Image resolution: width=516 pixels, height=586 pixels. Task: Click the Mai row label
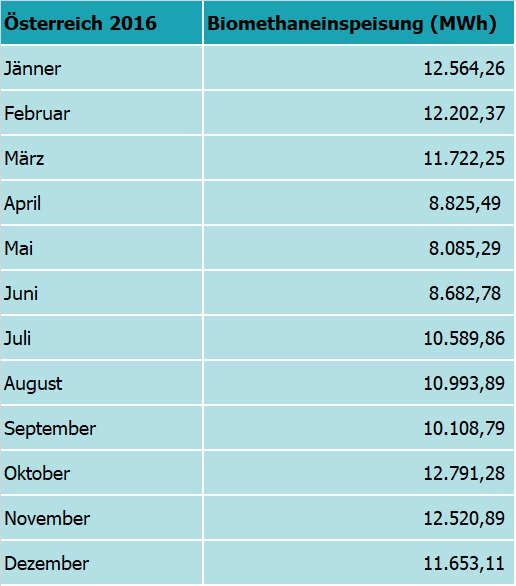pos(19,249)
